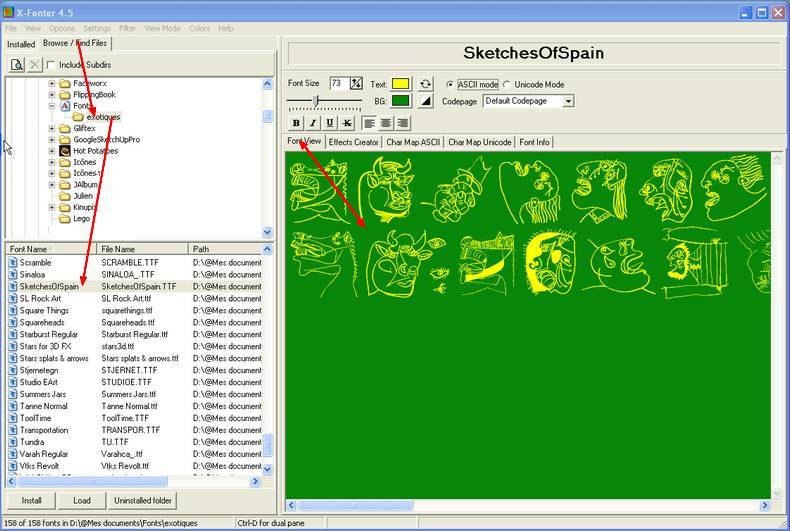Sort by the Path column header

[225, 249]
